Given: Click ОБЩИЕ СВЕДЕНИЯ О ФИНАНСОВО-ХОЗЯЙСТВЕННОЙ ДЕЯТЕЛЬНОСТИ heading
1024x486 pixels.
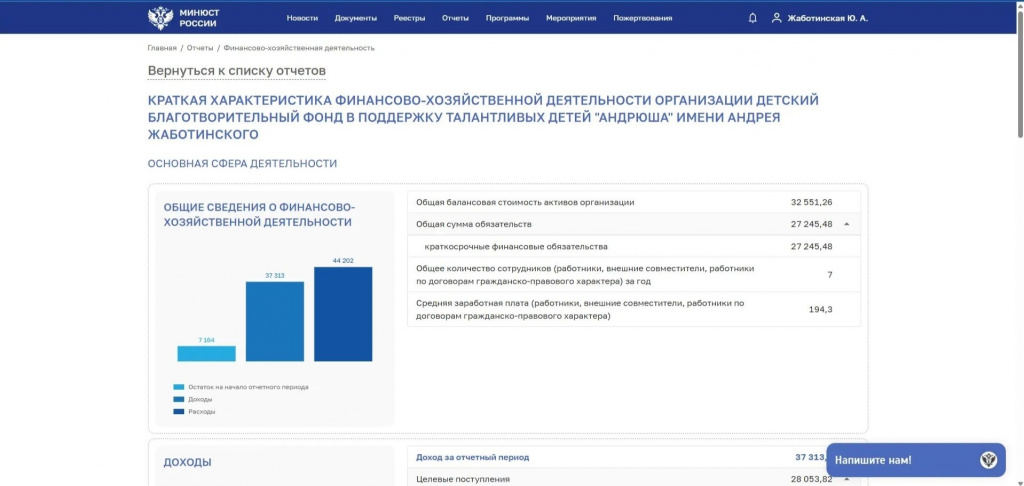Looking at the screenshot, I should coord(259,215).
